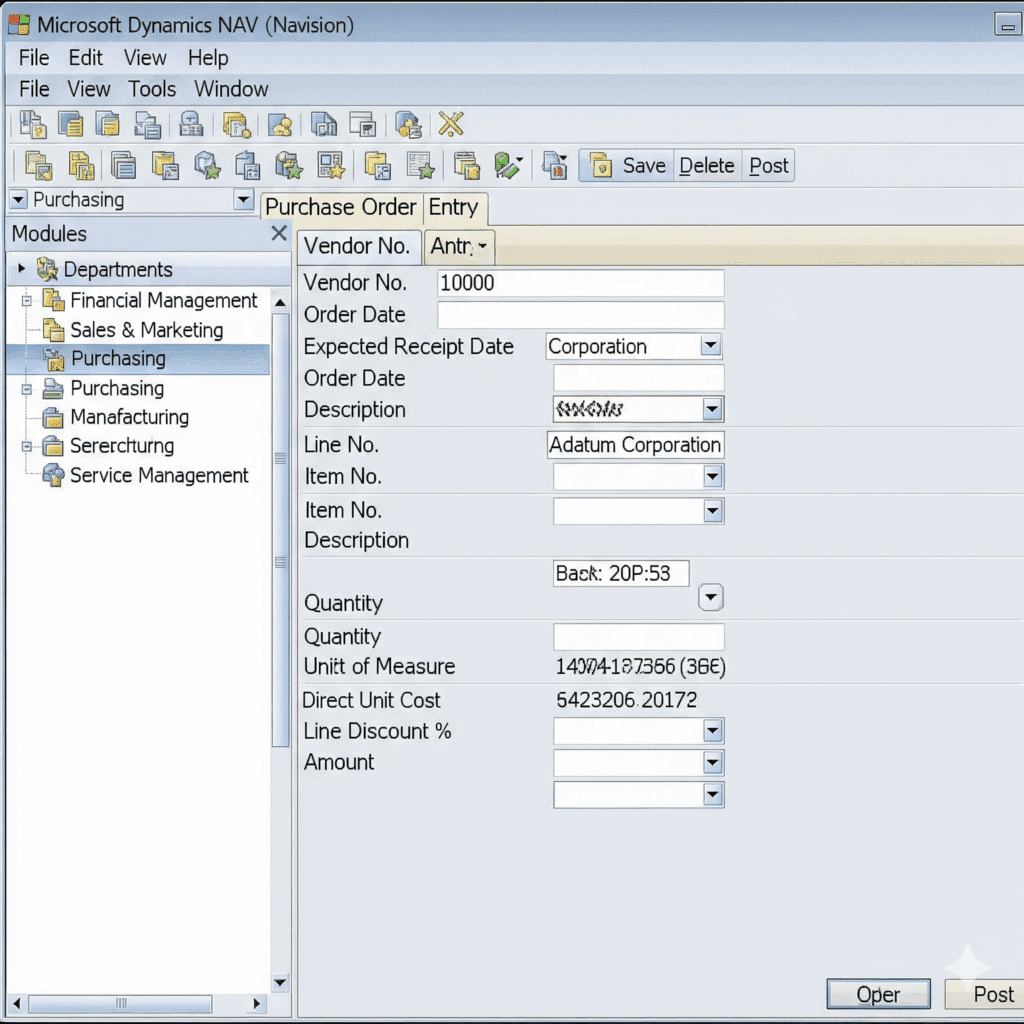Click the Save toolbar button
The image size is (1024, 1024).
pyautogui.click(x=627, y=166)
